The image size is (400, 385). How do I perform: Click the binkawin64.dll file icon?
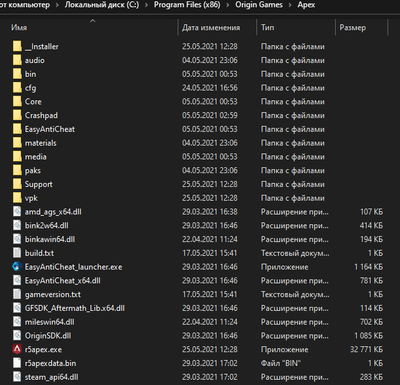(x=17, y=239)
